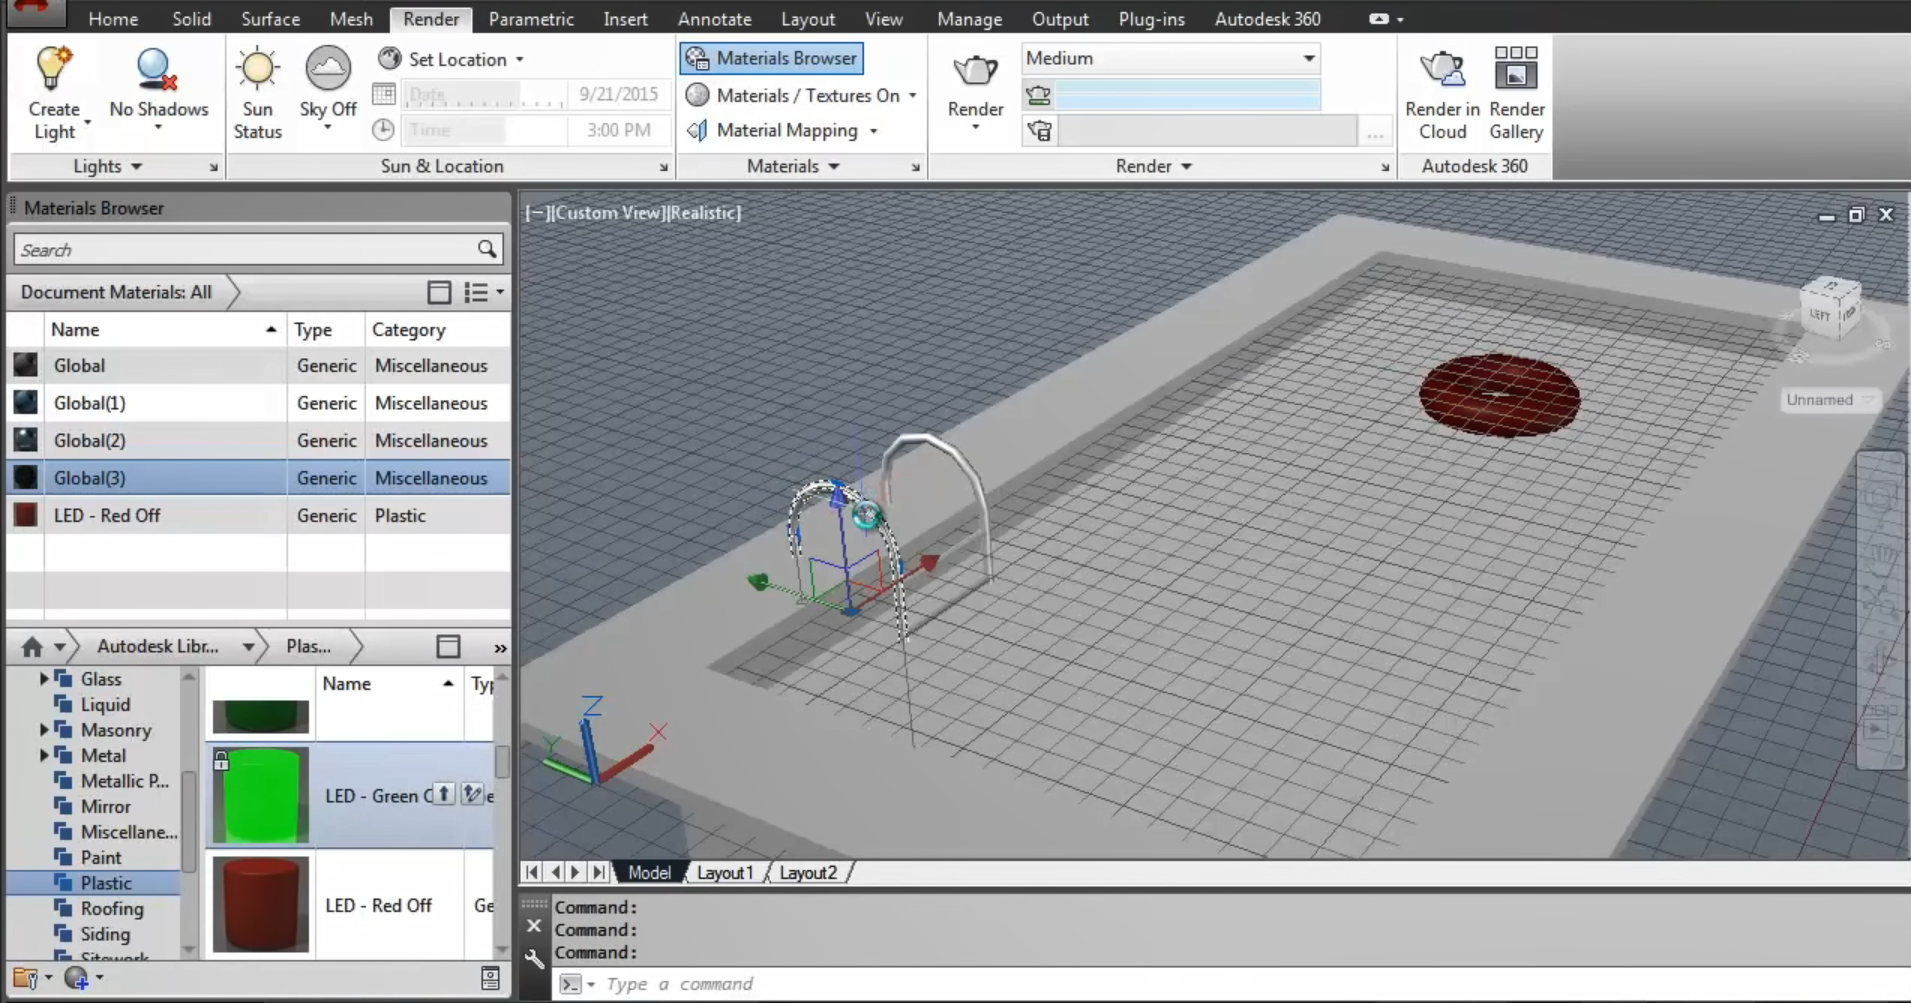
Task: Click the Render teapot icon
Action: [x=975, y=70]
